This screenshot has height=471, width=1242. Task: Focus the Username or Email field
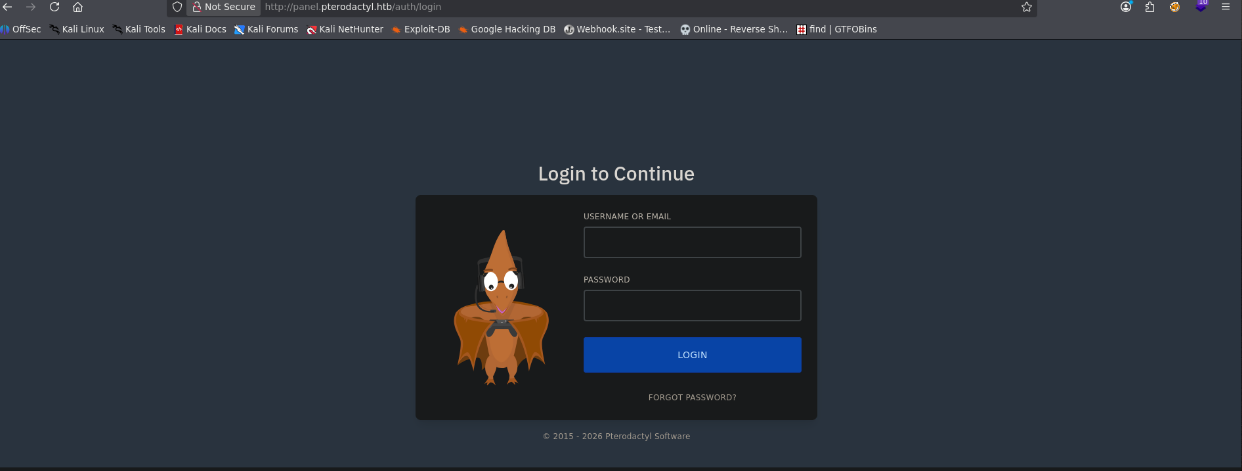692,242
